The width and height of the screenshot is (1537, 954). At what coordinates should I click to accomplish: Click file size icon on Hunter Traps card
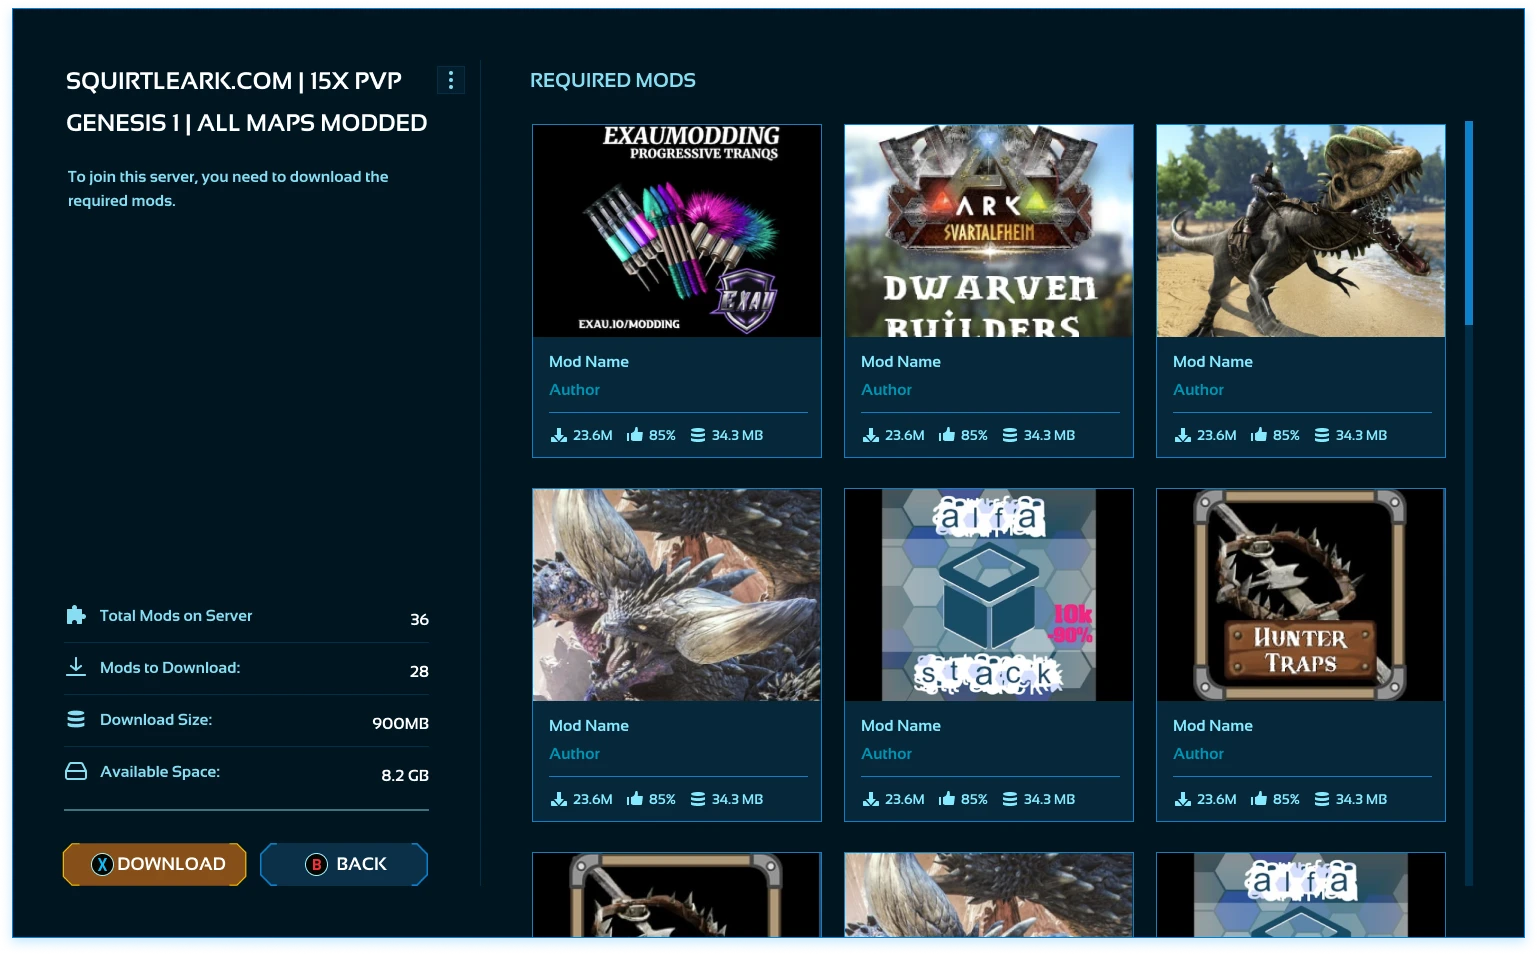click(1322, 799)
